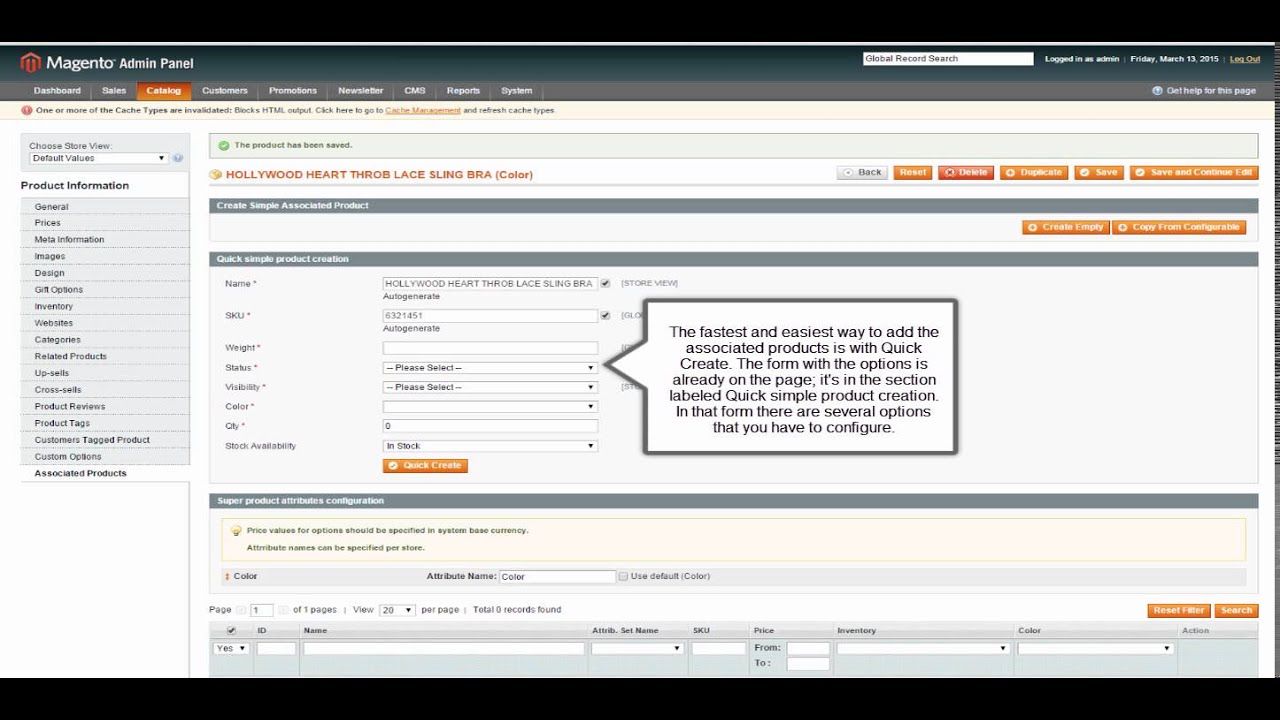1280x720 pixels.
Task: Open the Catalog menu
Action: coord(164,91)
